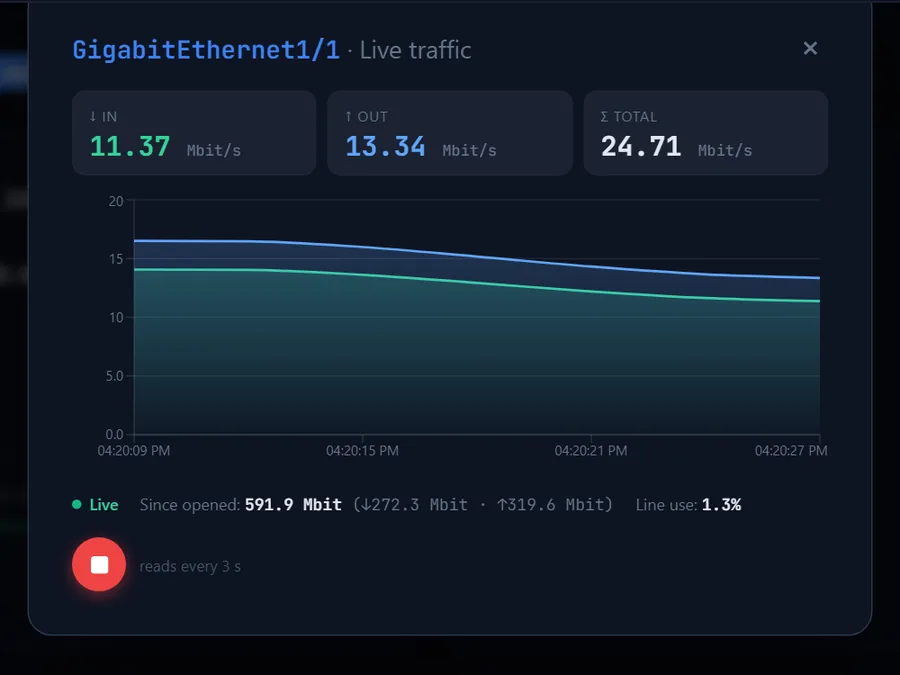Image resolution: width=900 pixels, height=675 pixels.
Task: Click the 591.9 Mbit since-opened total
Action: (293, 505)
